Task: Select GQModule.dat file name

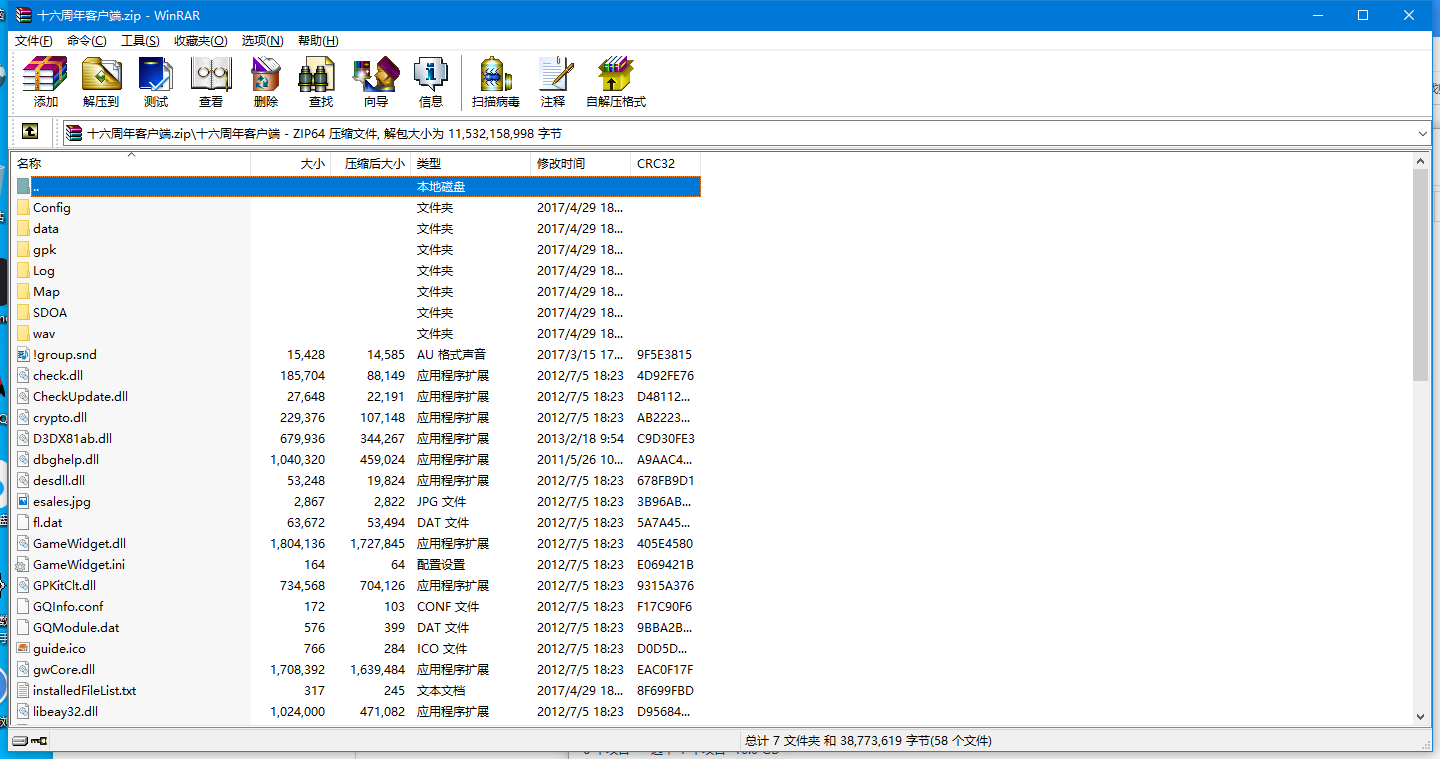Action: tap(76, 628)
